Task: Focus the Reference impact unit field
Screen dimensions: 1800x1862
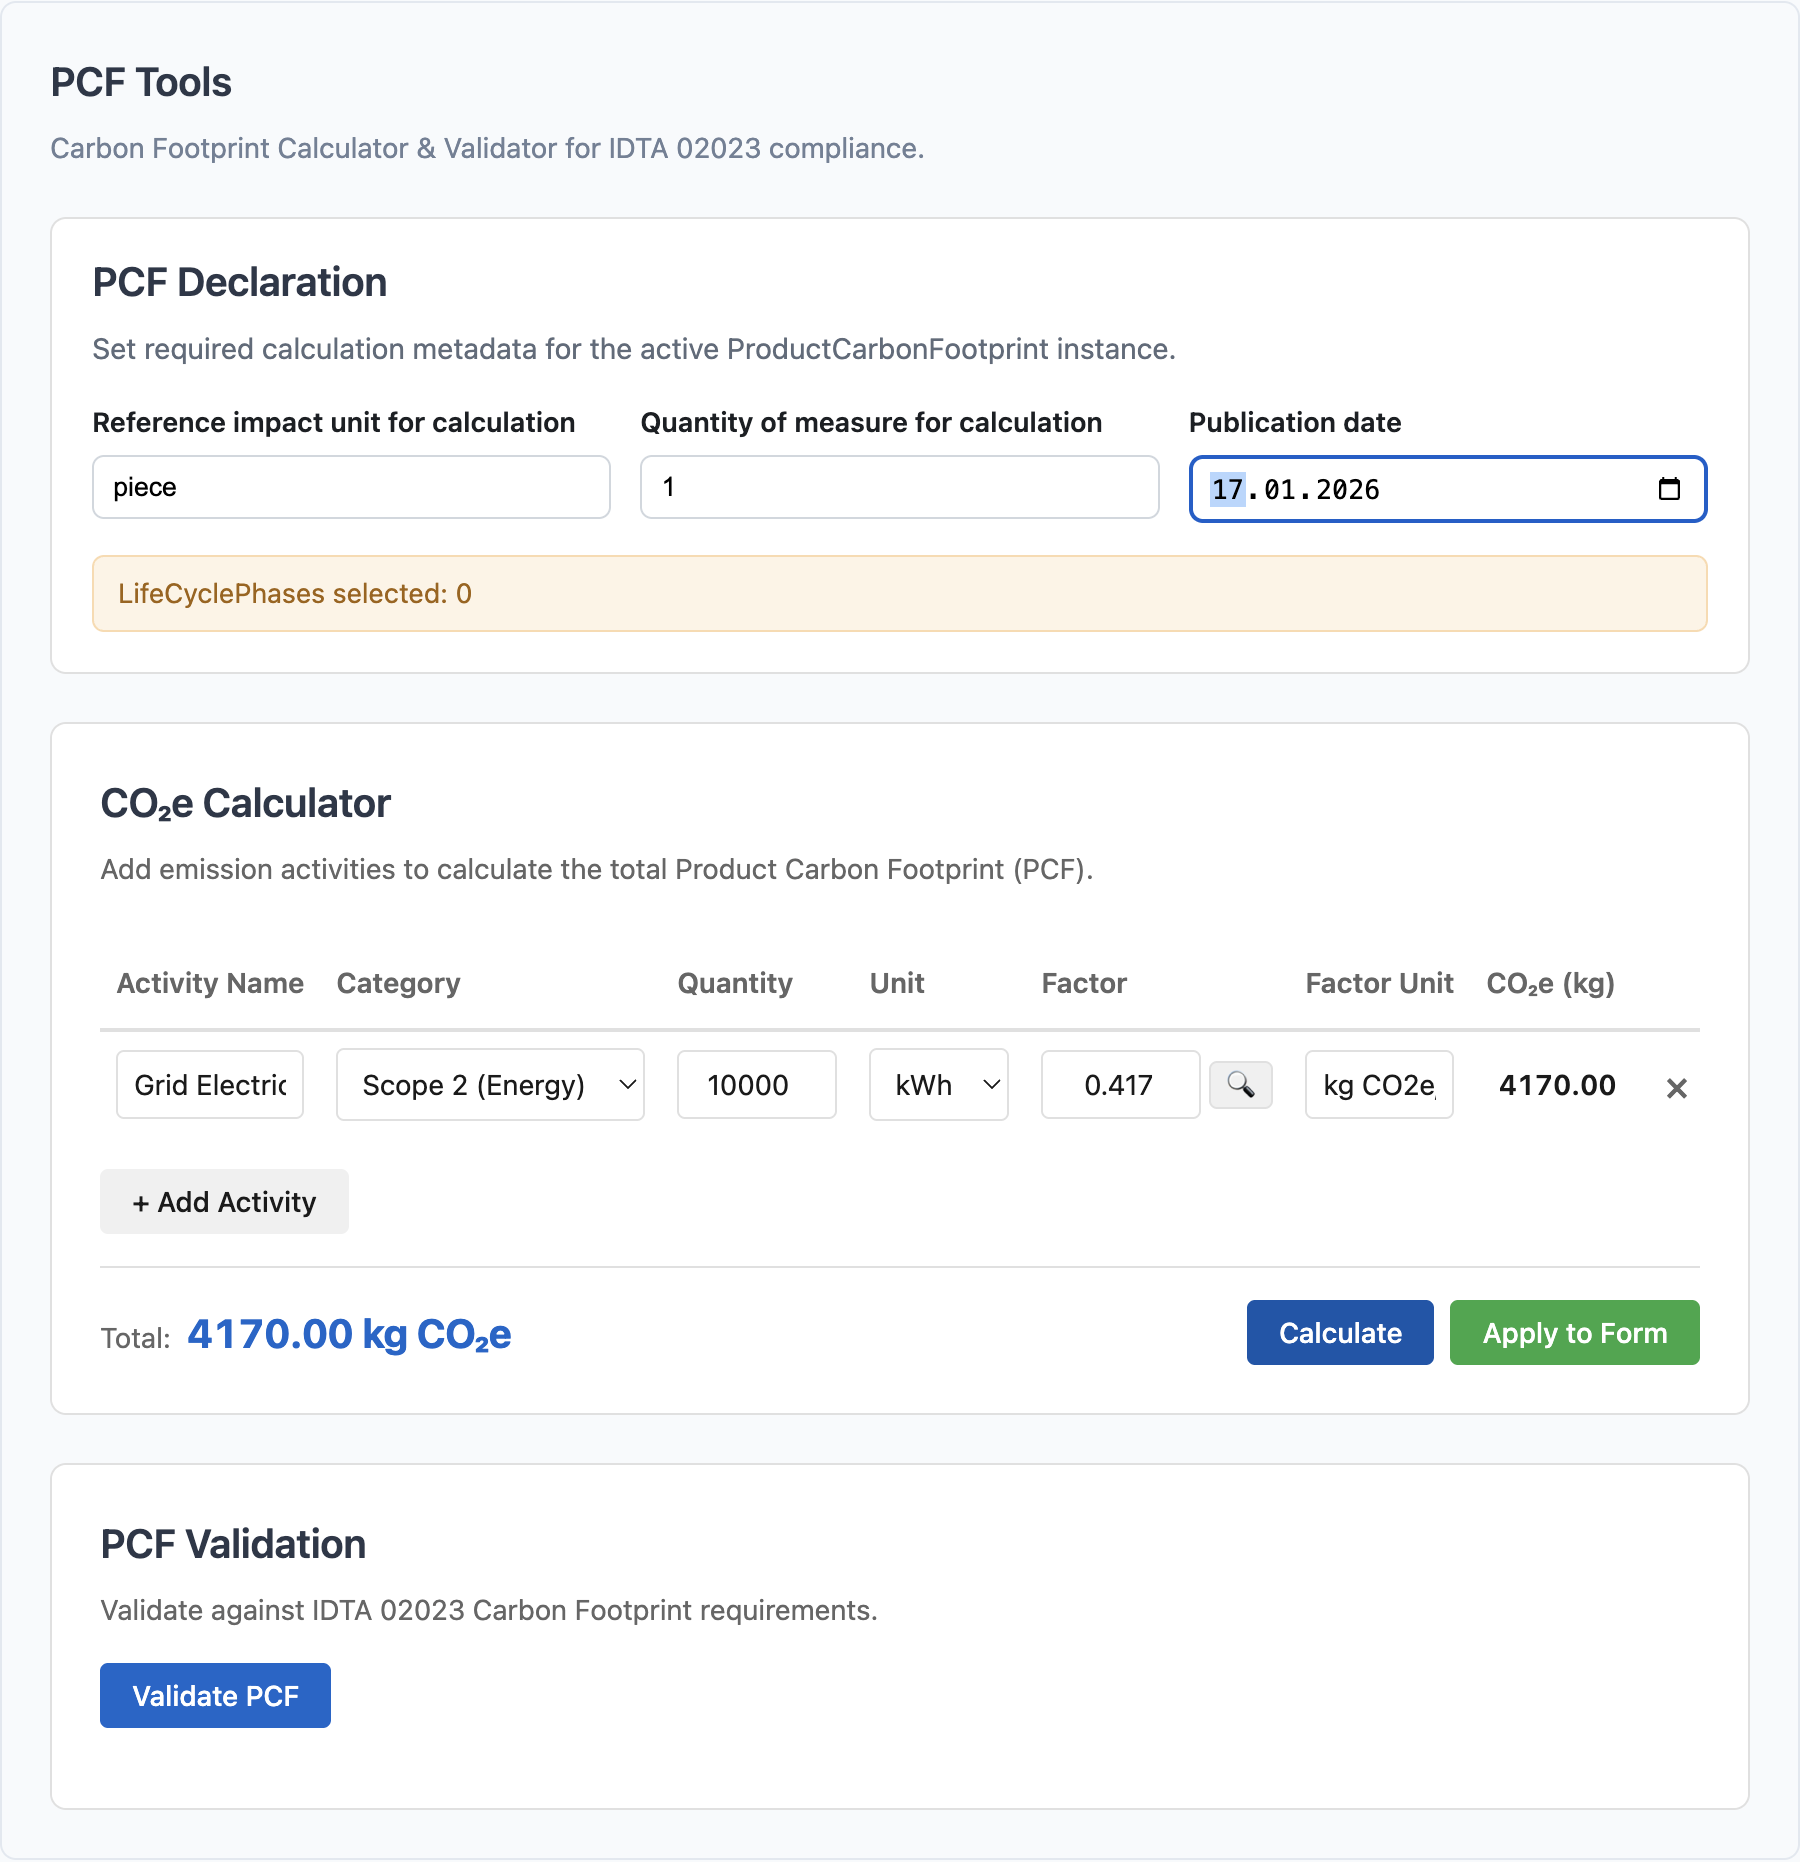Action: pyautogui.click(x=351, y=488)
